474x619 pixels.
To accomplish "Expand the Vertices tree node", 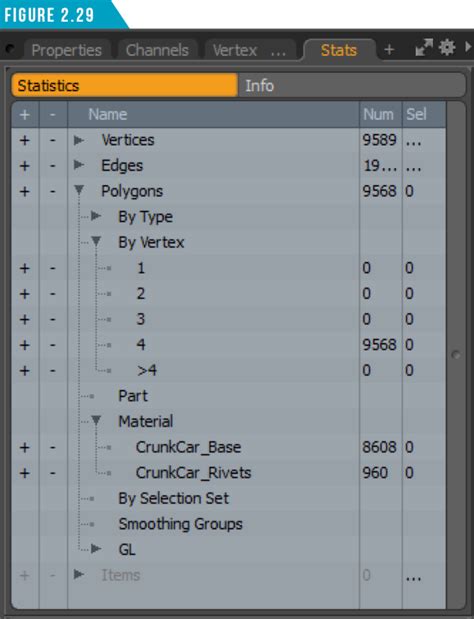I will (x=79, y=140).
